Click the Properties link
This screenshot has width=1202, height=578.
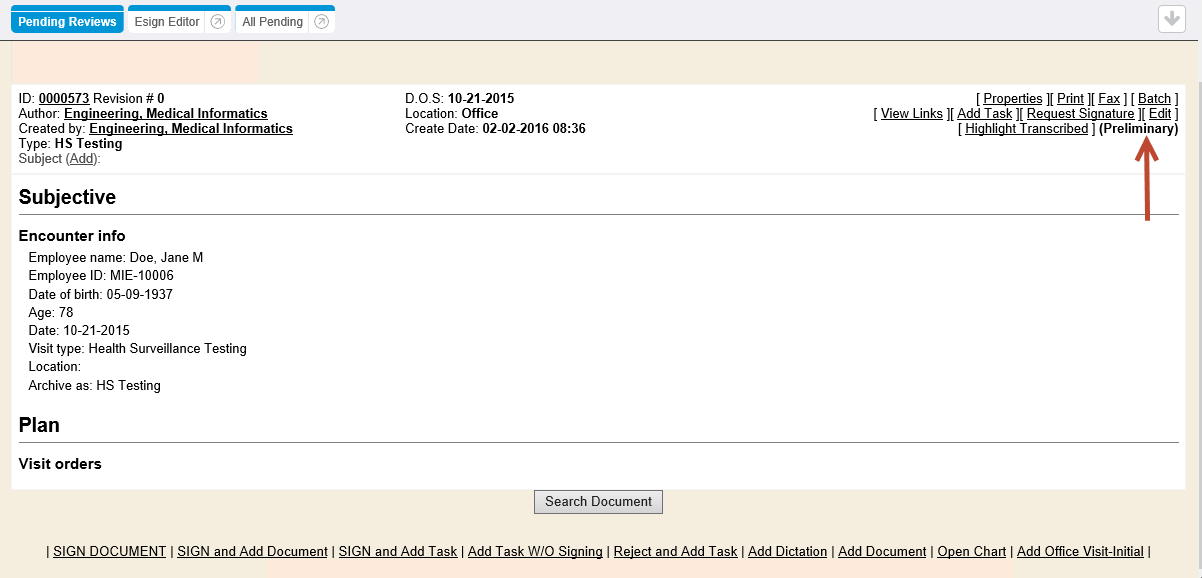tap(1012, 99)
